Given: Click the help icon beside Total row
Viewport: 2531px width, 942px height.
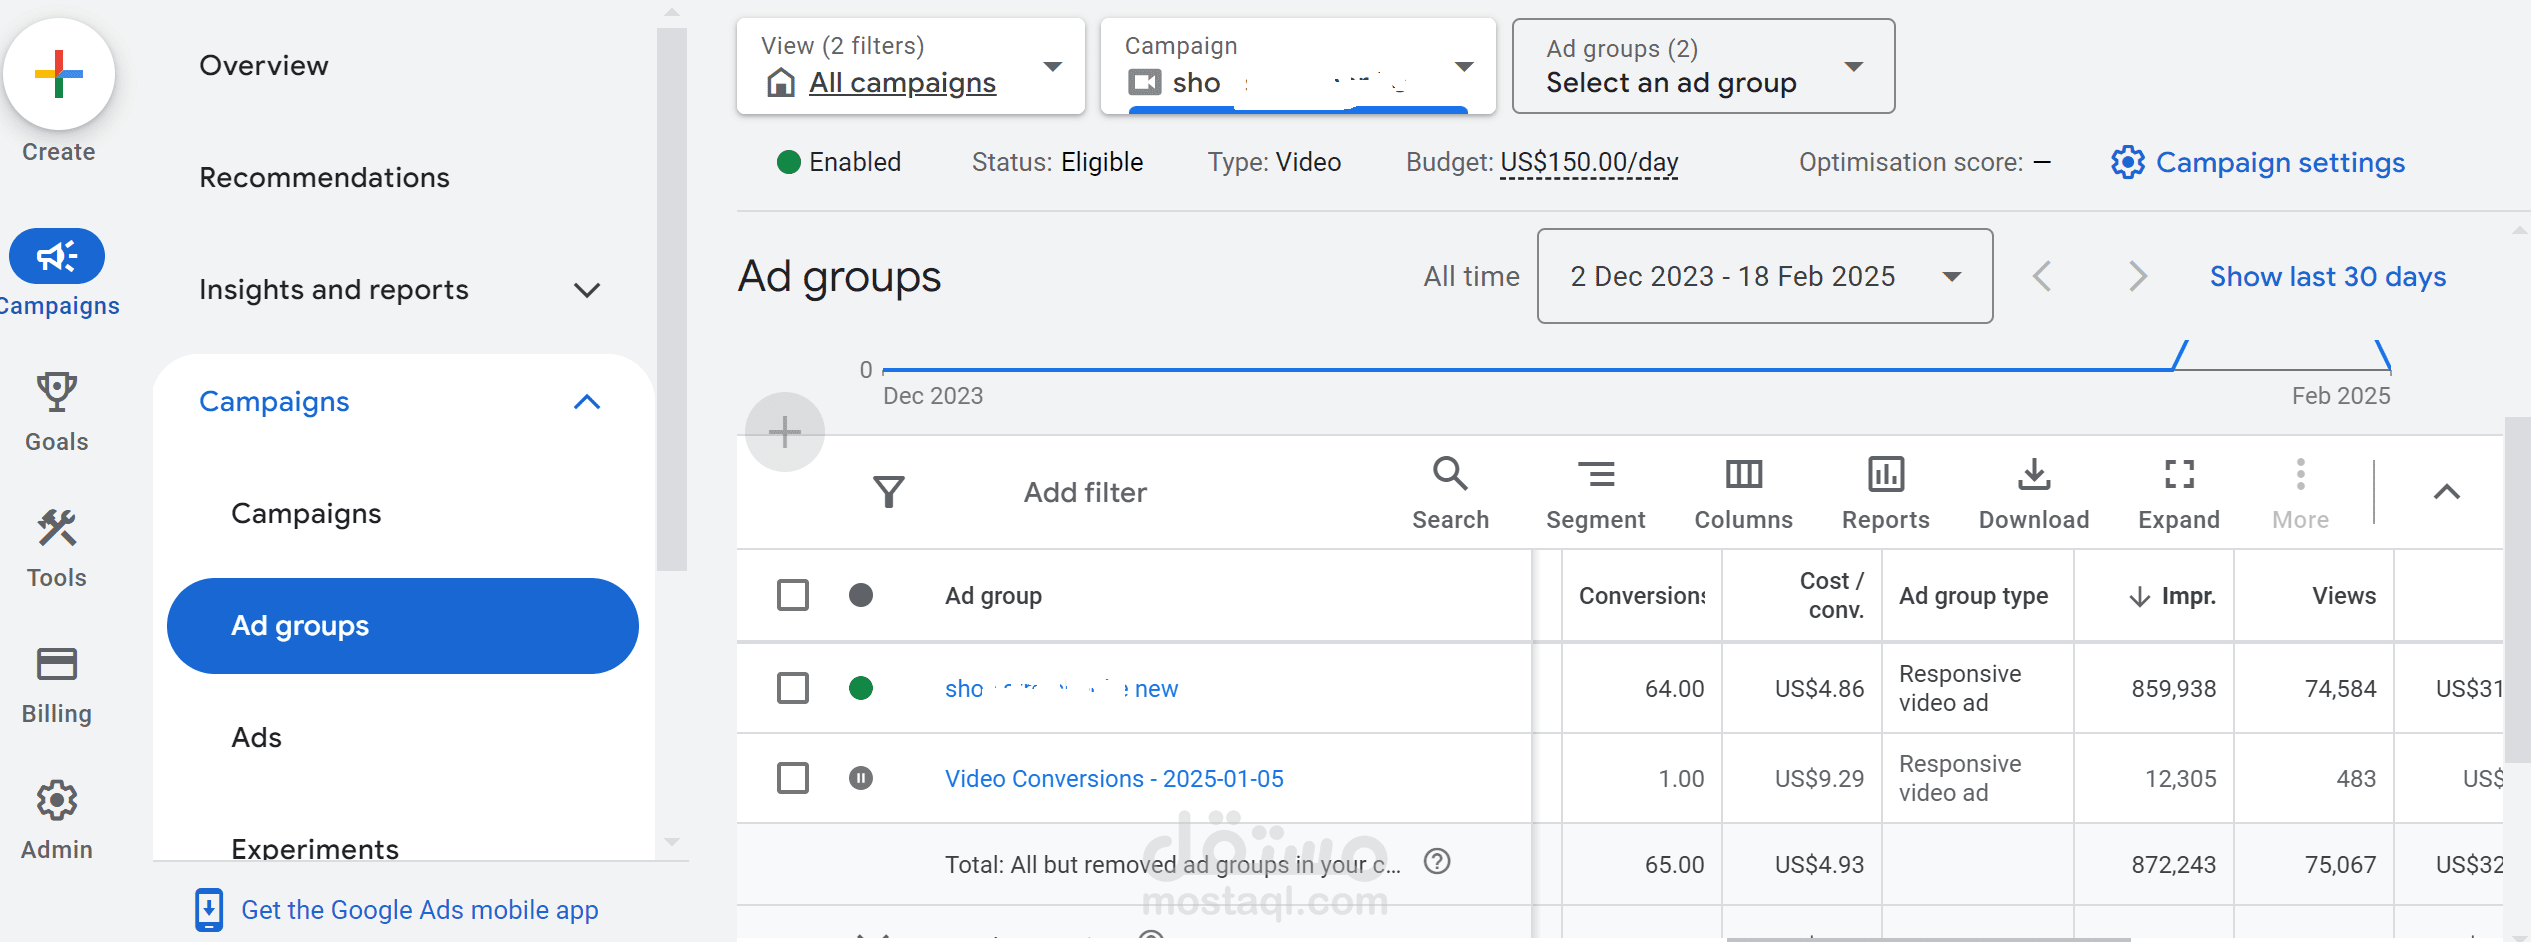Looking at the screenshot, I should click(1437, 862).
